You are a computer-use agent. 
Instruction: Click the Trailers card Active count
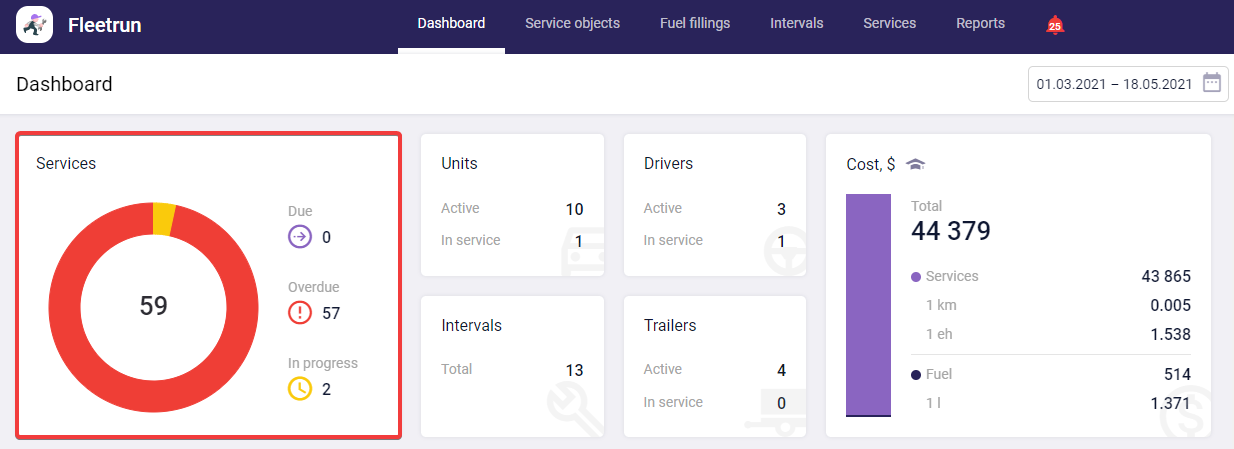click(781, 370)
